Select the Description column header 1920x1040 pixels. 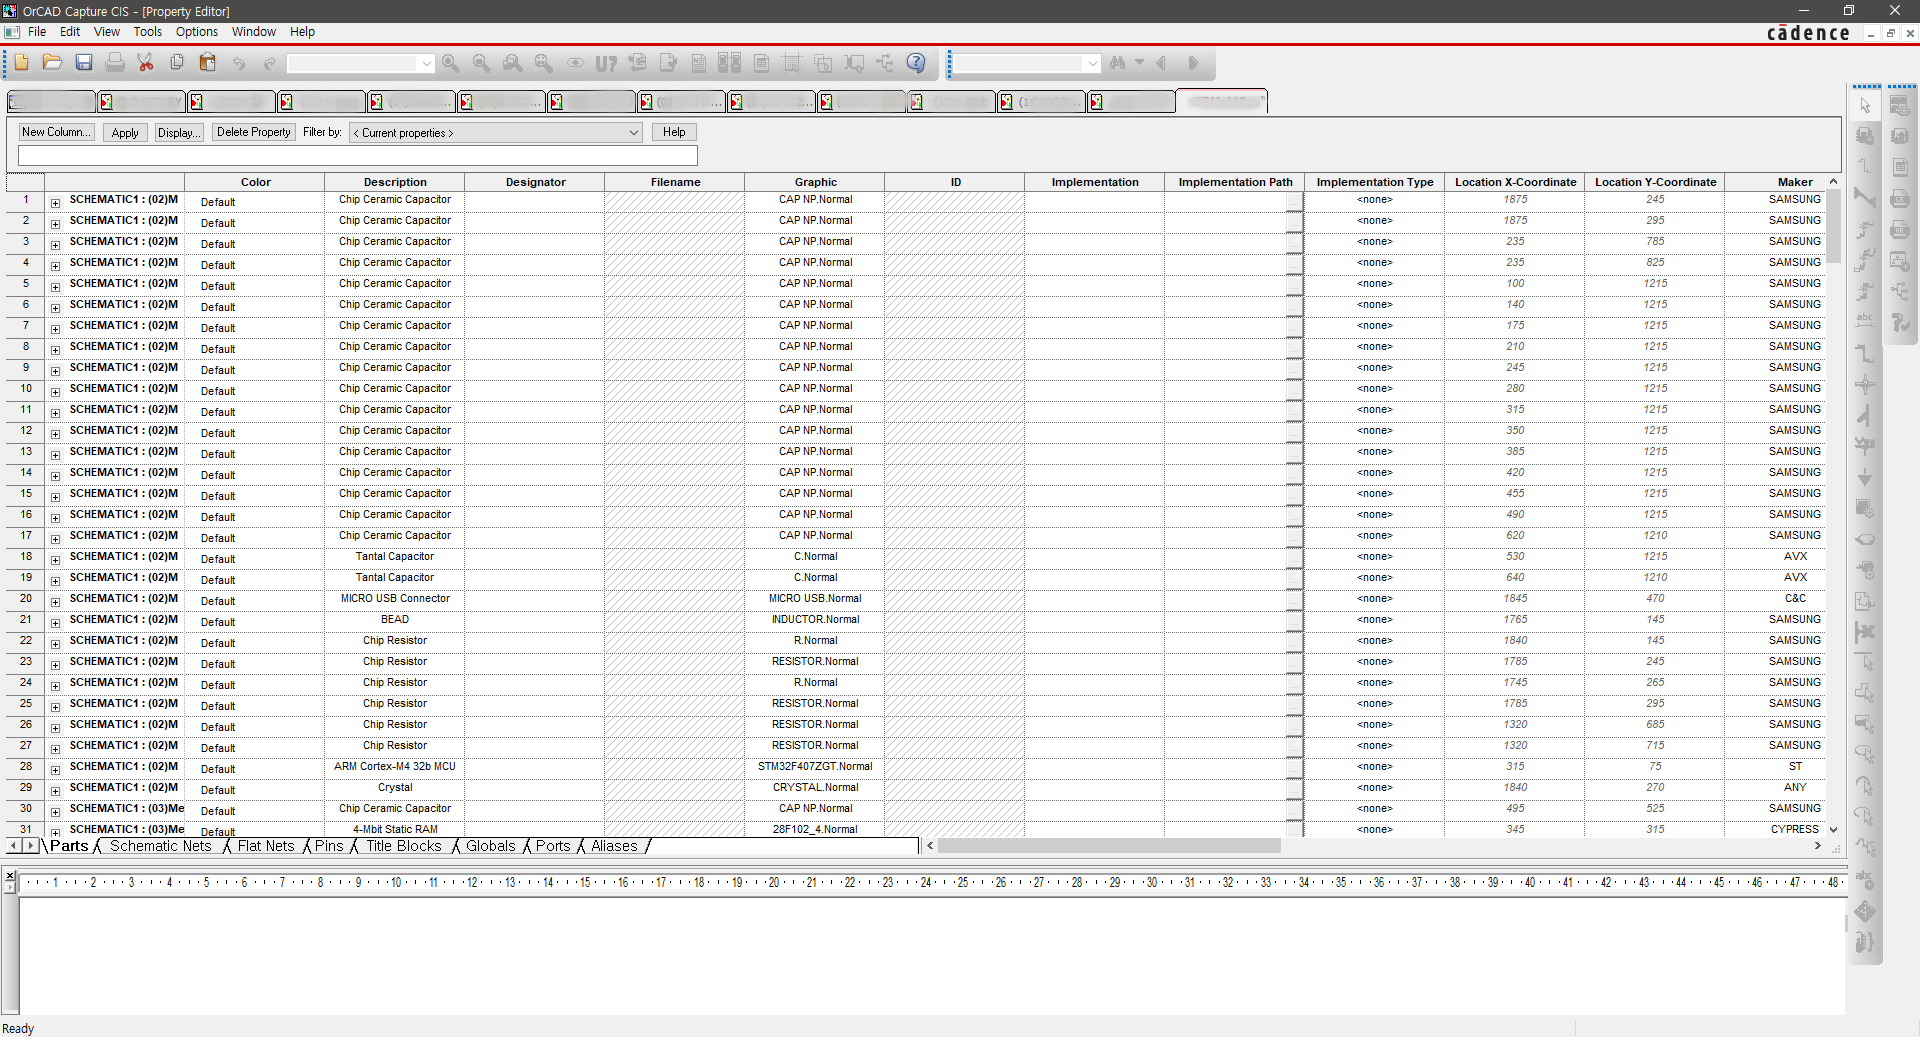tap(395, 182)
